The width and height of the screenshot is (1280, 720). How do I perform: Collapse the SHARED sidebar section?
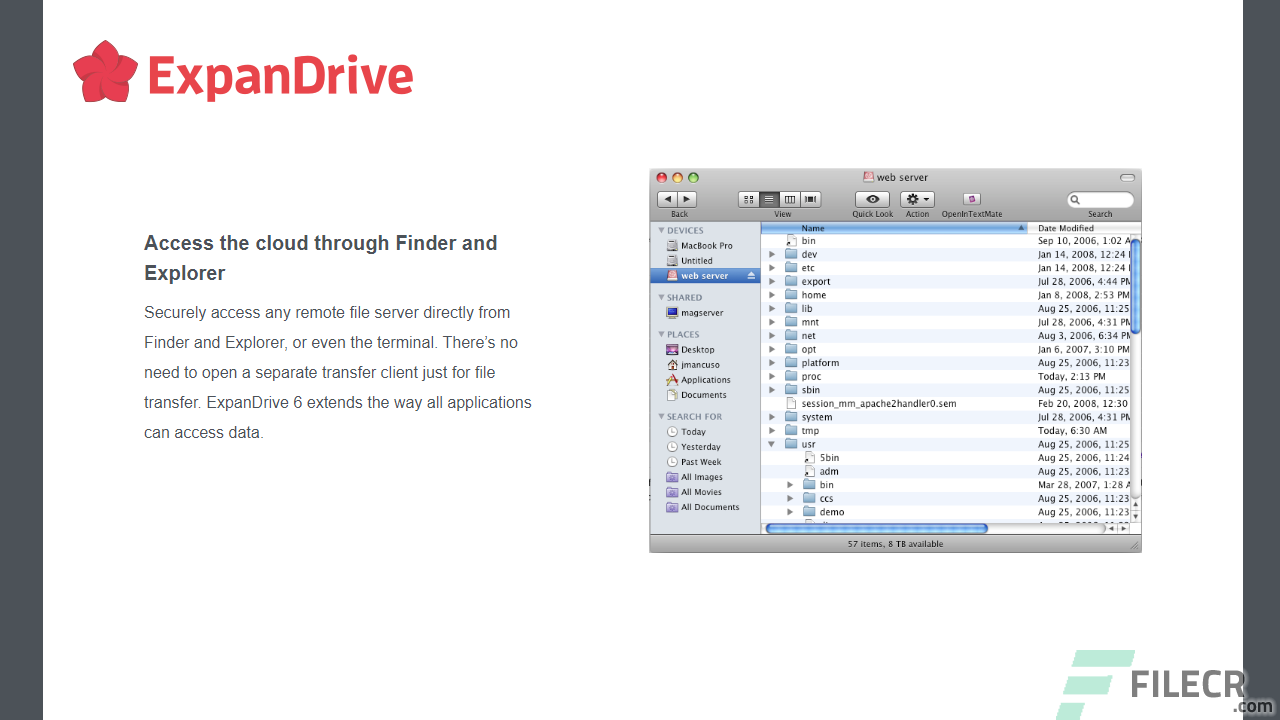point(661,298)
